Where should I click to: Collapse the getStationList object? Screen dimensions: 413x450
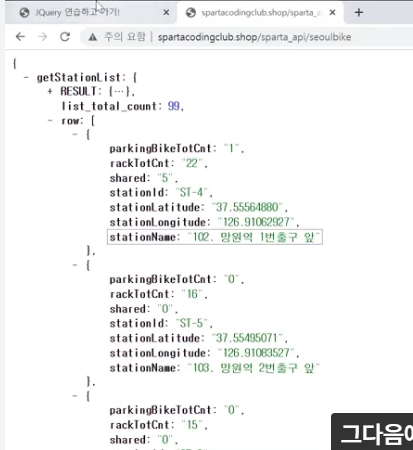[x=26, y=77]
